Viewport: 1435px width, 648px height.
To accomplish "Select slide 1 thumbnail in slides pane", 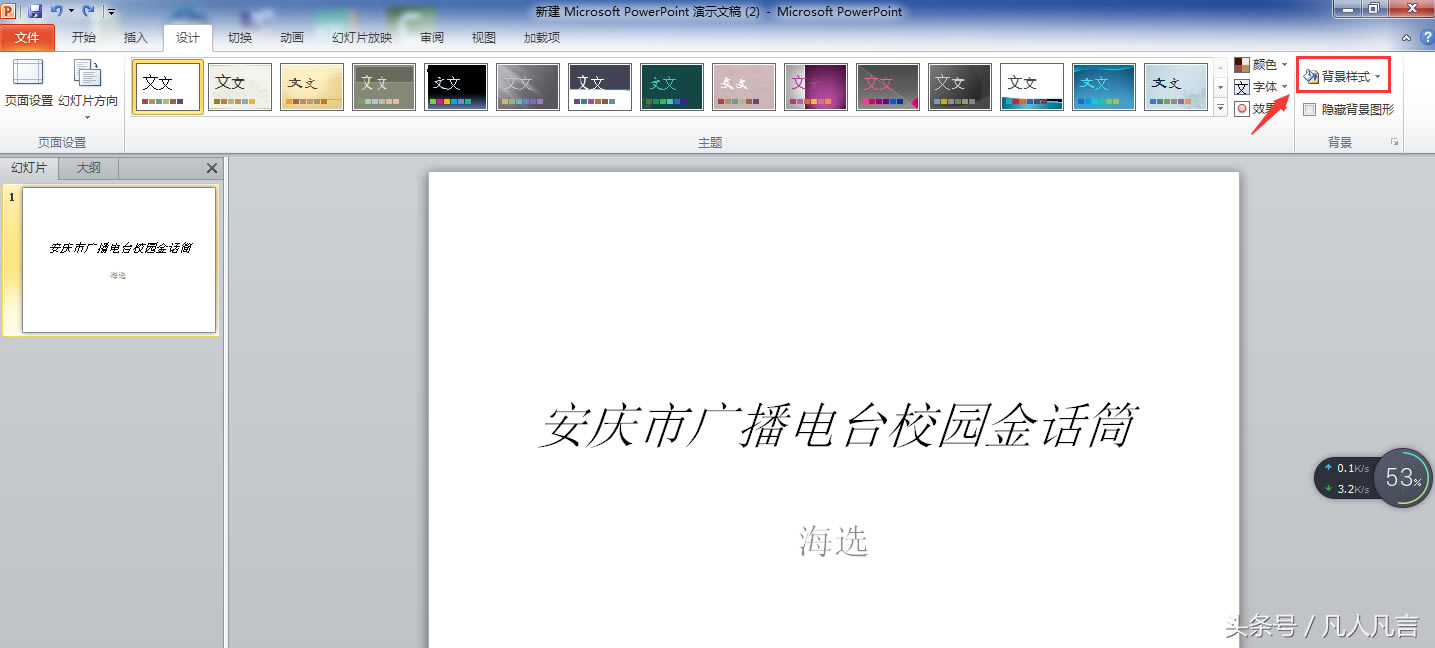I will coord(119,259).
